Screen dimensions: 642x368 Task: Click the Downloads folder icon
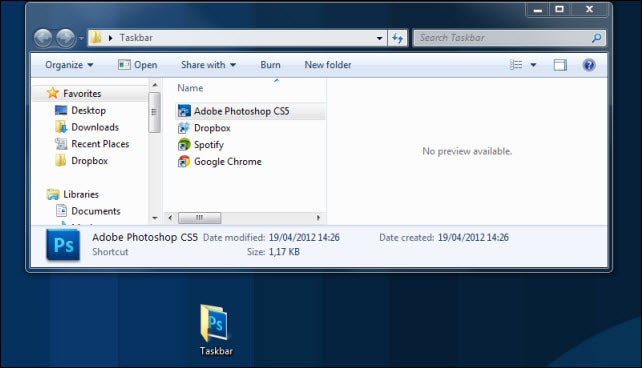coord(61,127)
